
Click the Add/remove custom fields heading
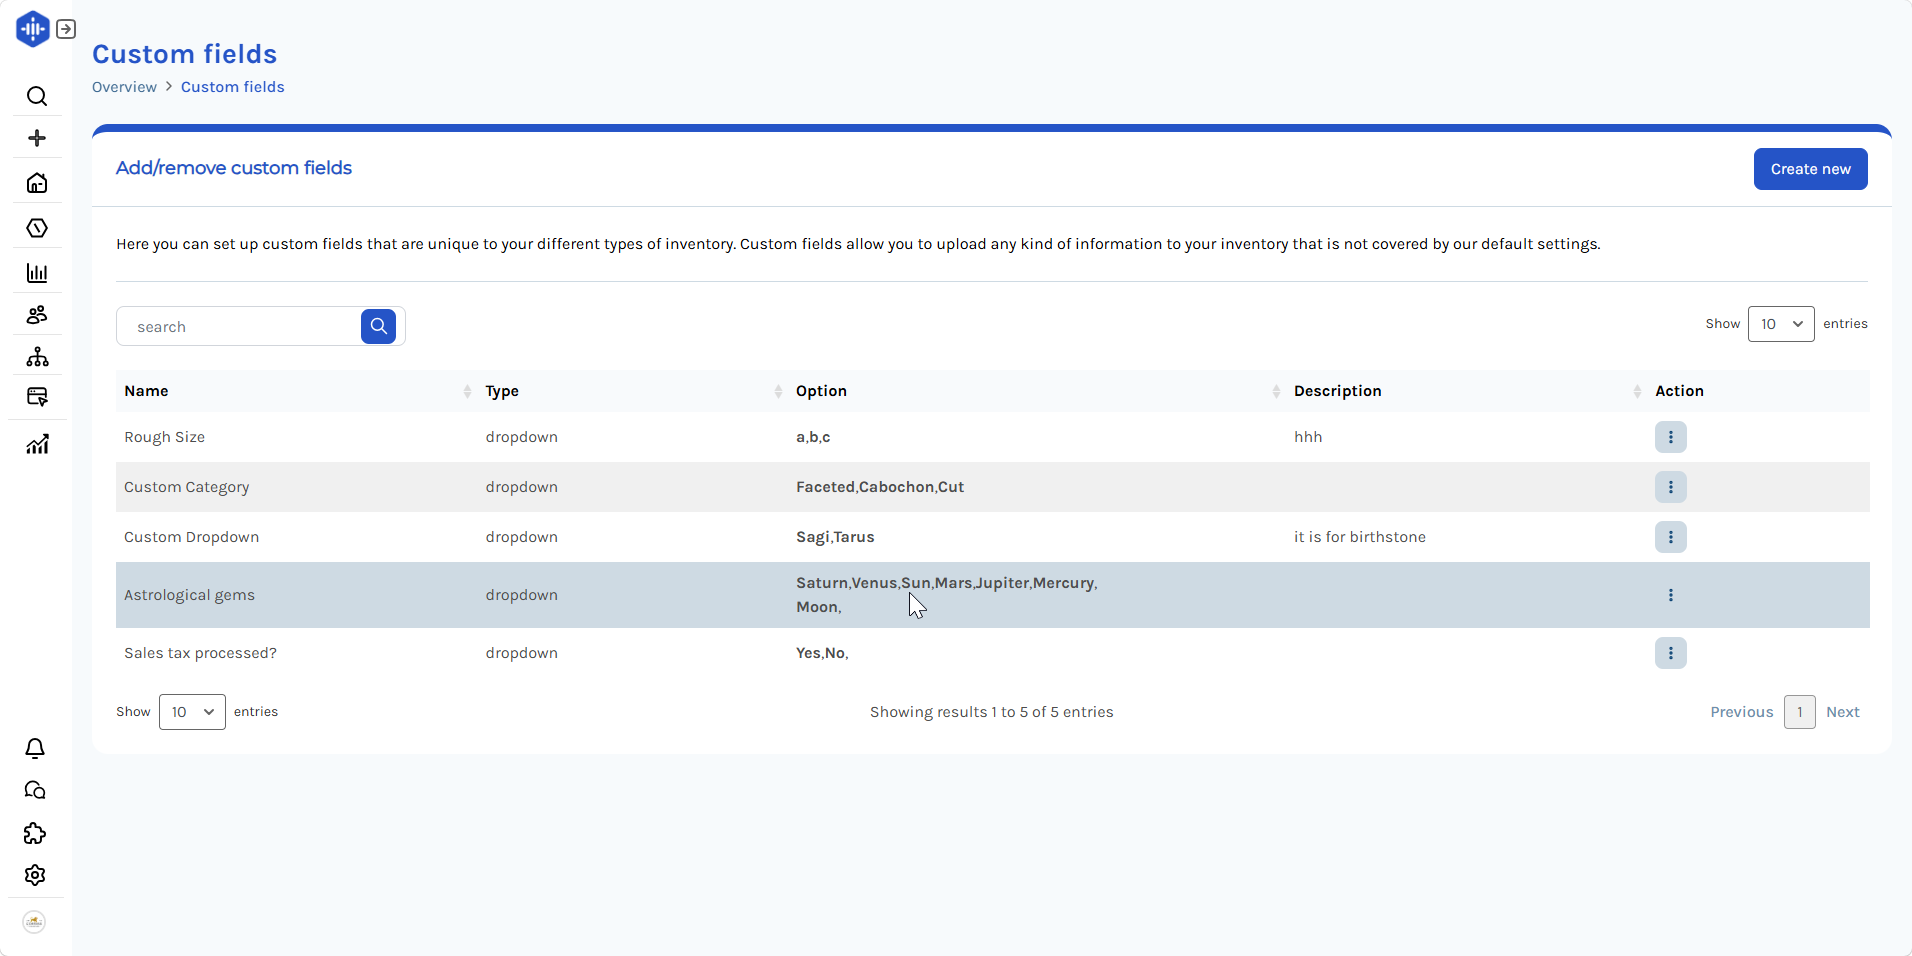click(x=234, y=168)
